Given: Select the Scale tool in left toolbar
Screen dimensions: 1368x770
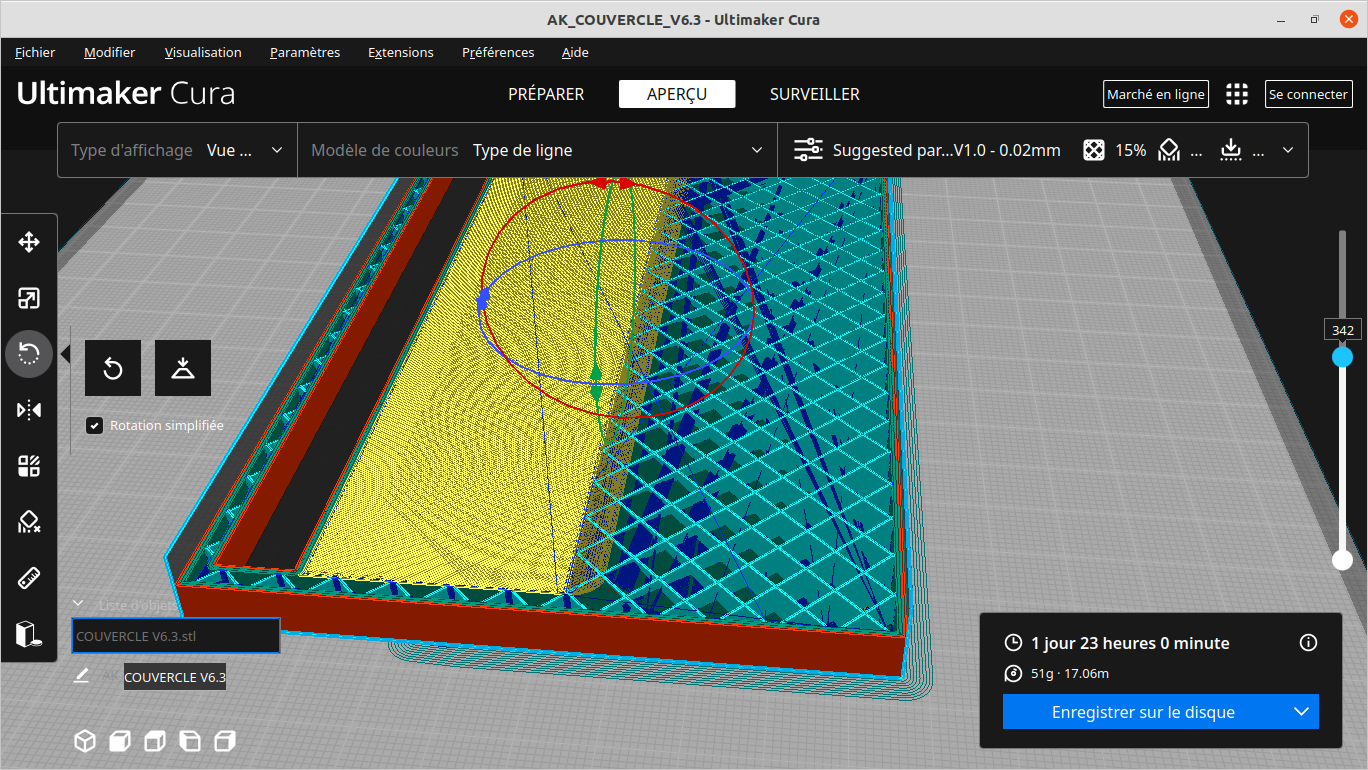Looking at the screenshot, I should (x=29, y=298).
